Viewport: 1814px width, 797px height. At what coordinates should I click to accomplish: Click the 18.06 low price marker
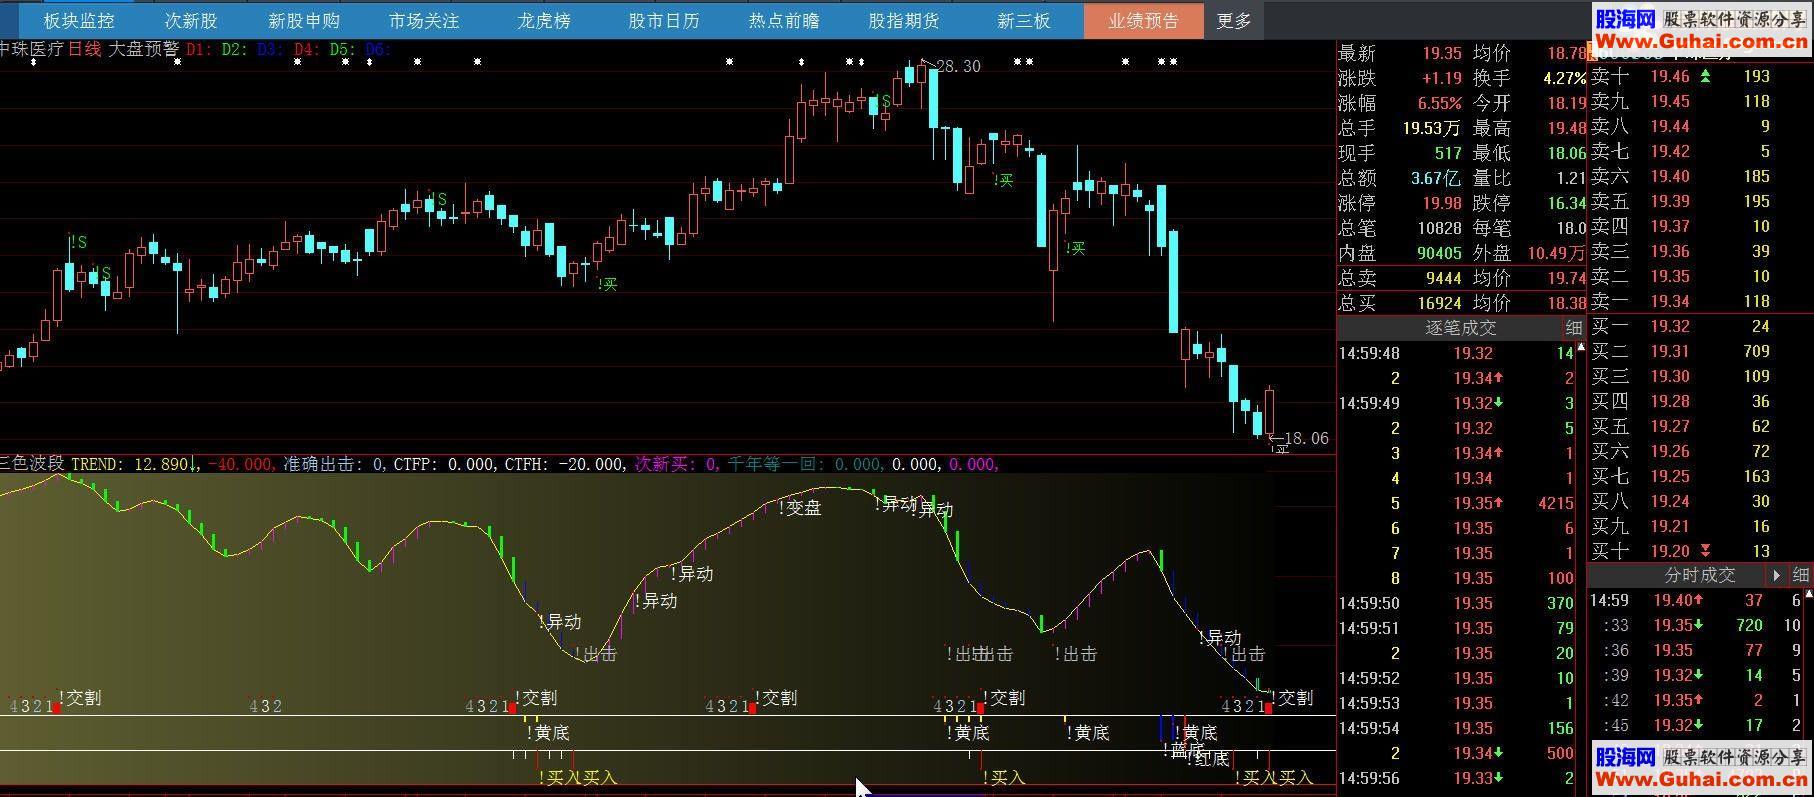pos(1305,438)
